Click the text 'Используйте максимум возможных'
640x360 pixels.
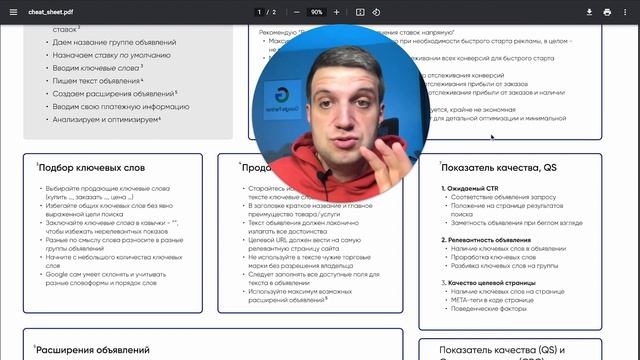300,291
